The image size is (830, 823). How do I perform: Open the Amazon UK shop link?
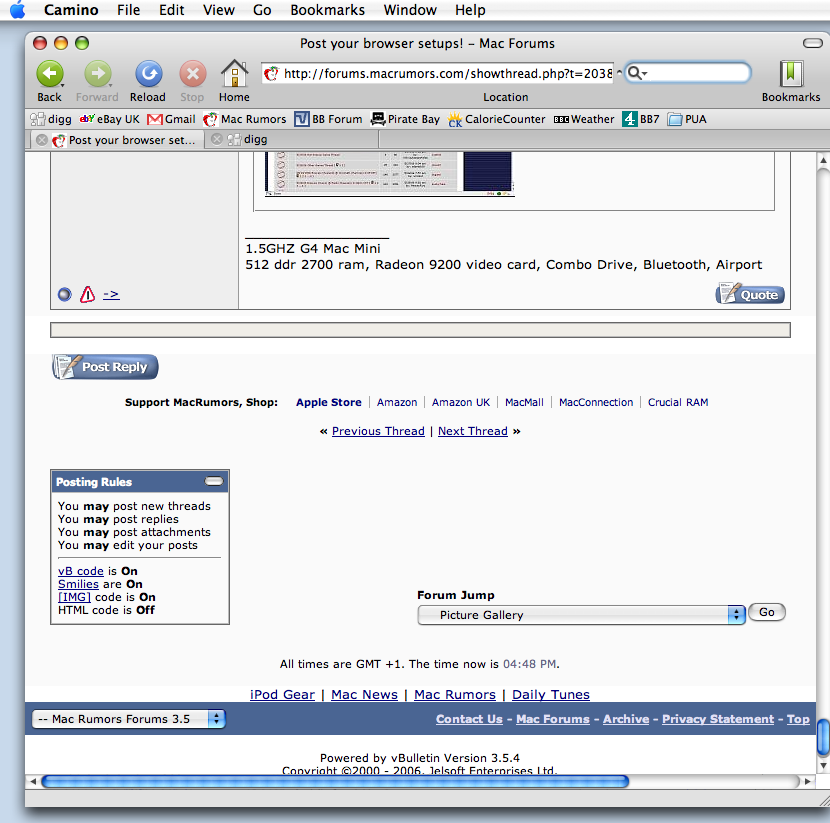[461, 402]
